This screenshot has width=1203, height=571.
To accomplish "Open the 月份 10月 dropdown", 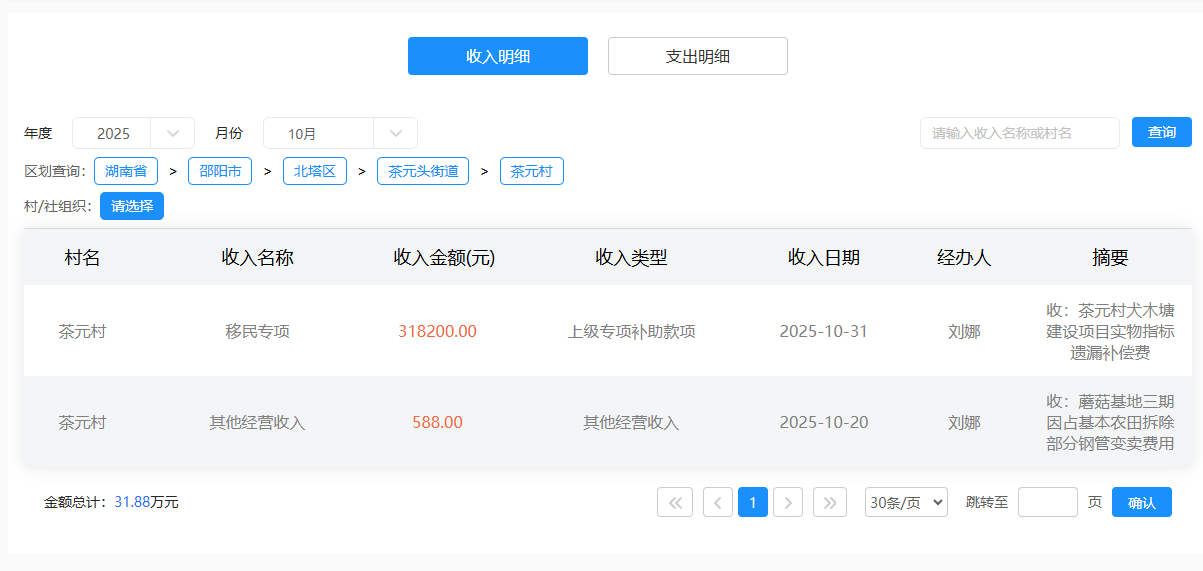I will 340,133.
